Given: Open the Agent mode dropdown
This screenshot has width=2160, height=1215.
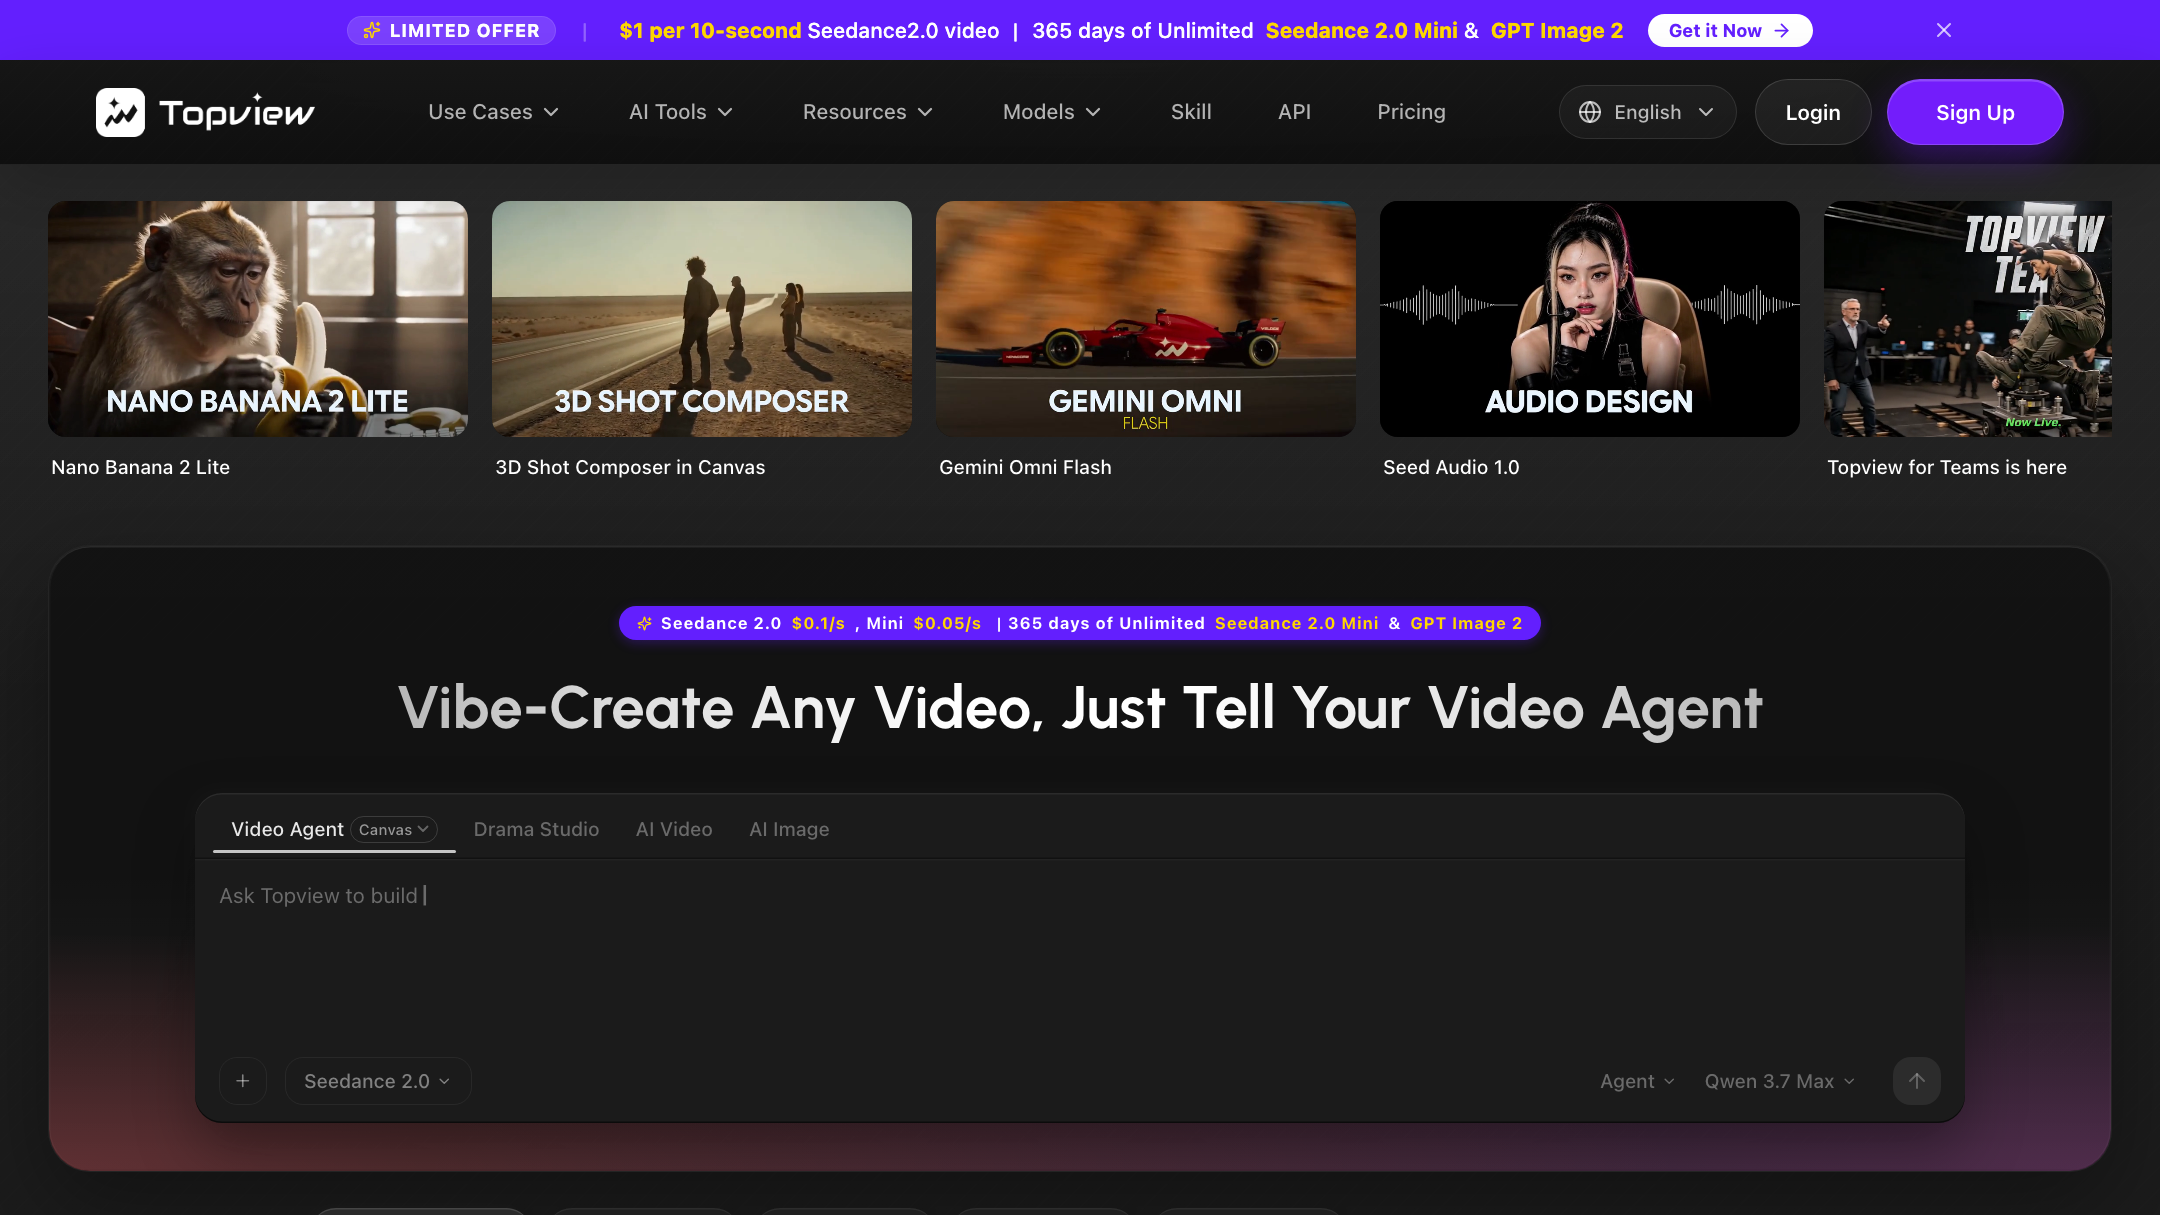Looking at the screenshot, I should click(1637, 1081).
